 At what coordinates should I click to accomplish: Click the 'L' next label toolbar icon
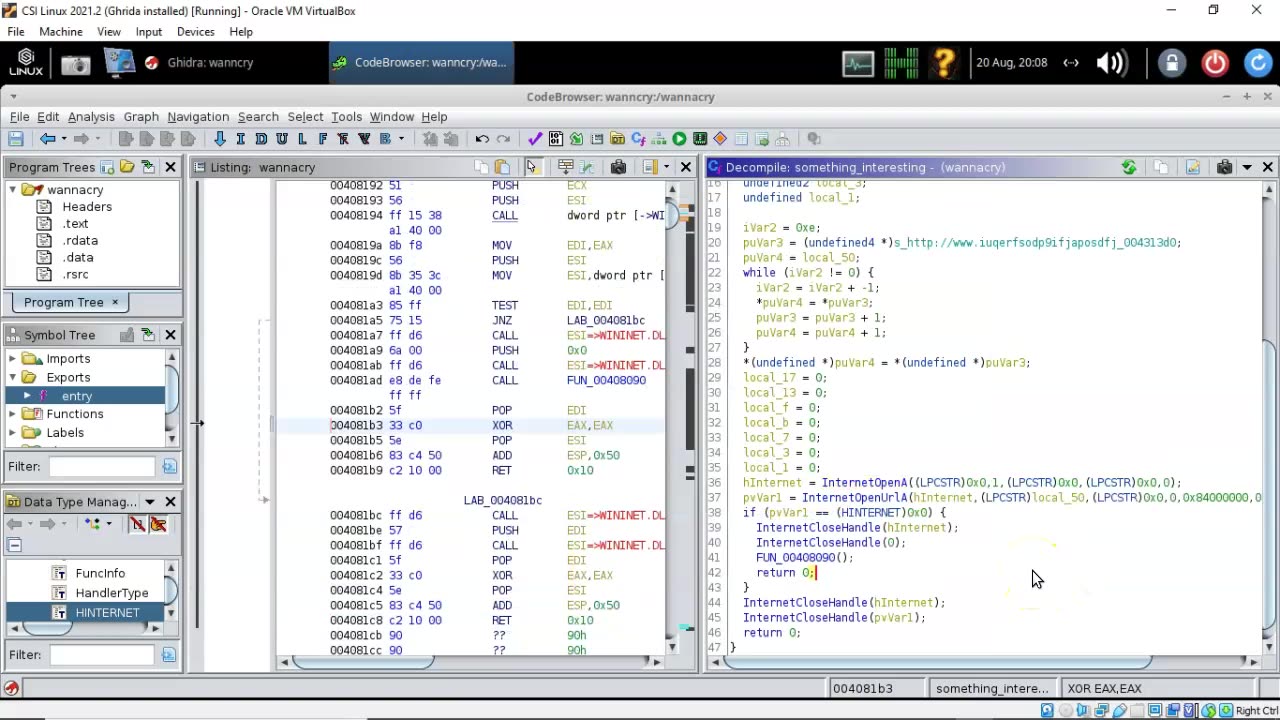point(302,139)
